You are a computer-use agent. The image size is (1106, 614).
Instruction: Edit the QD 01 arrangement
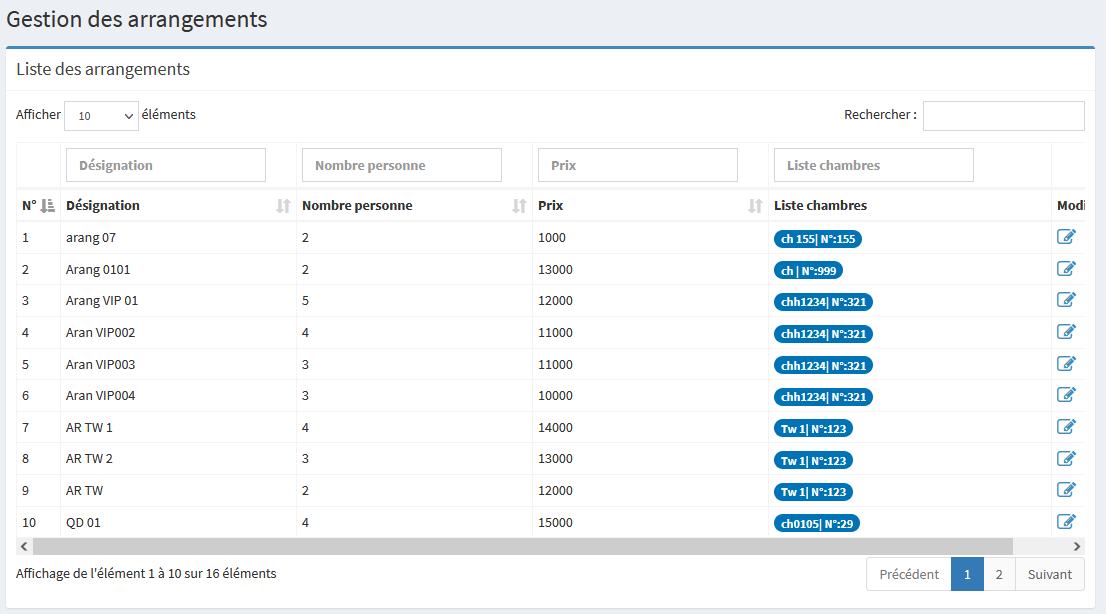[x=1066, y=521]
